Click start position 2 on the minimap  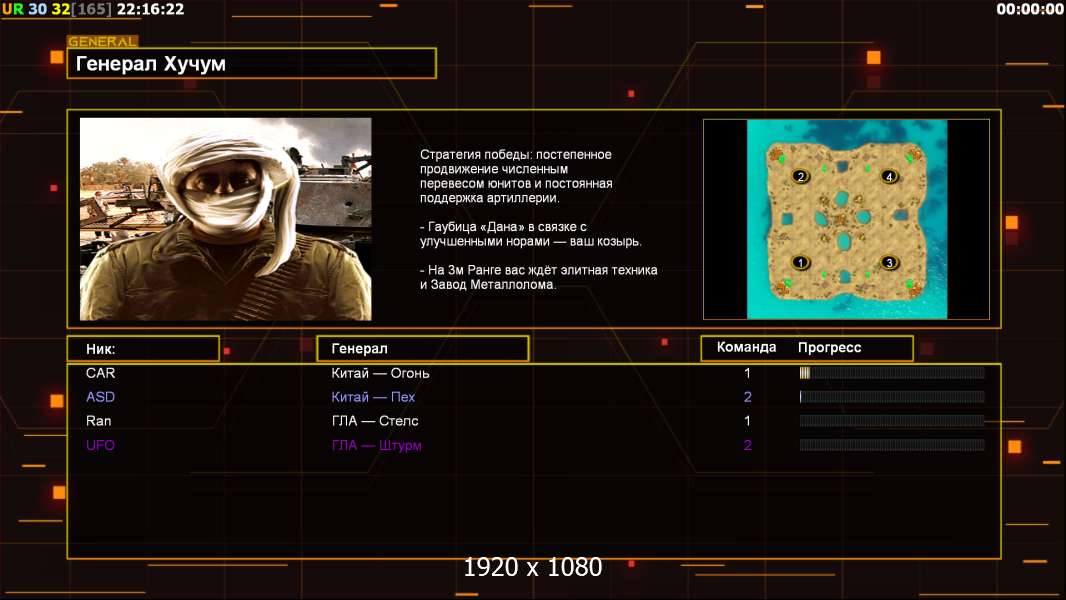[x=800, y=177]
